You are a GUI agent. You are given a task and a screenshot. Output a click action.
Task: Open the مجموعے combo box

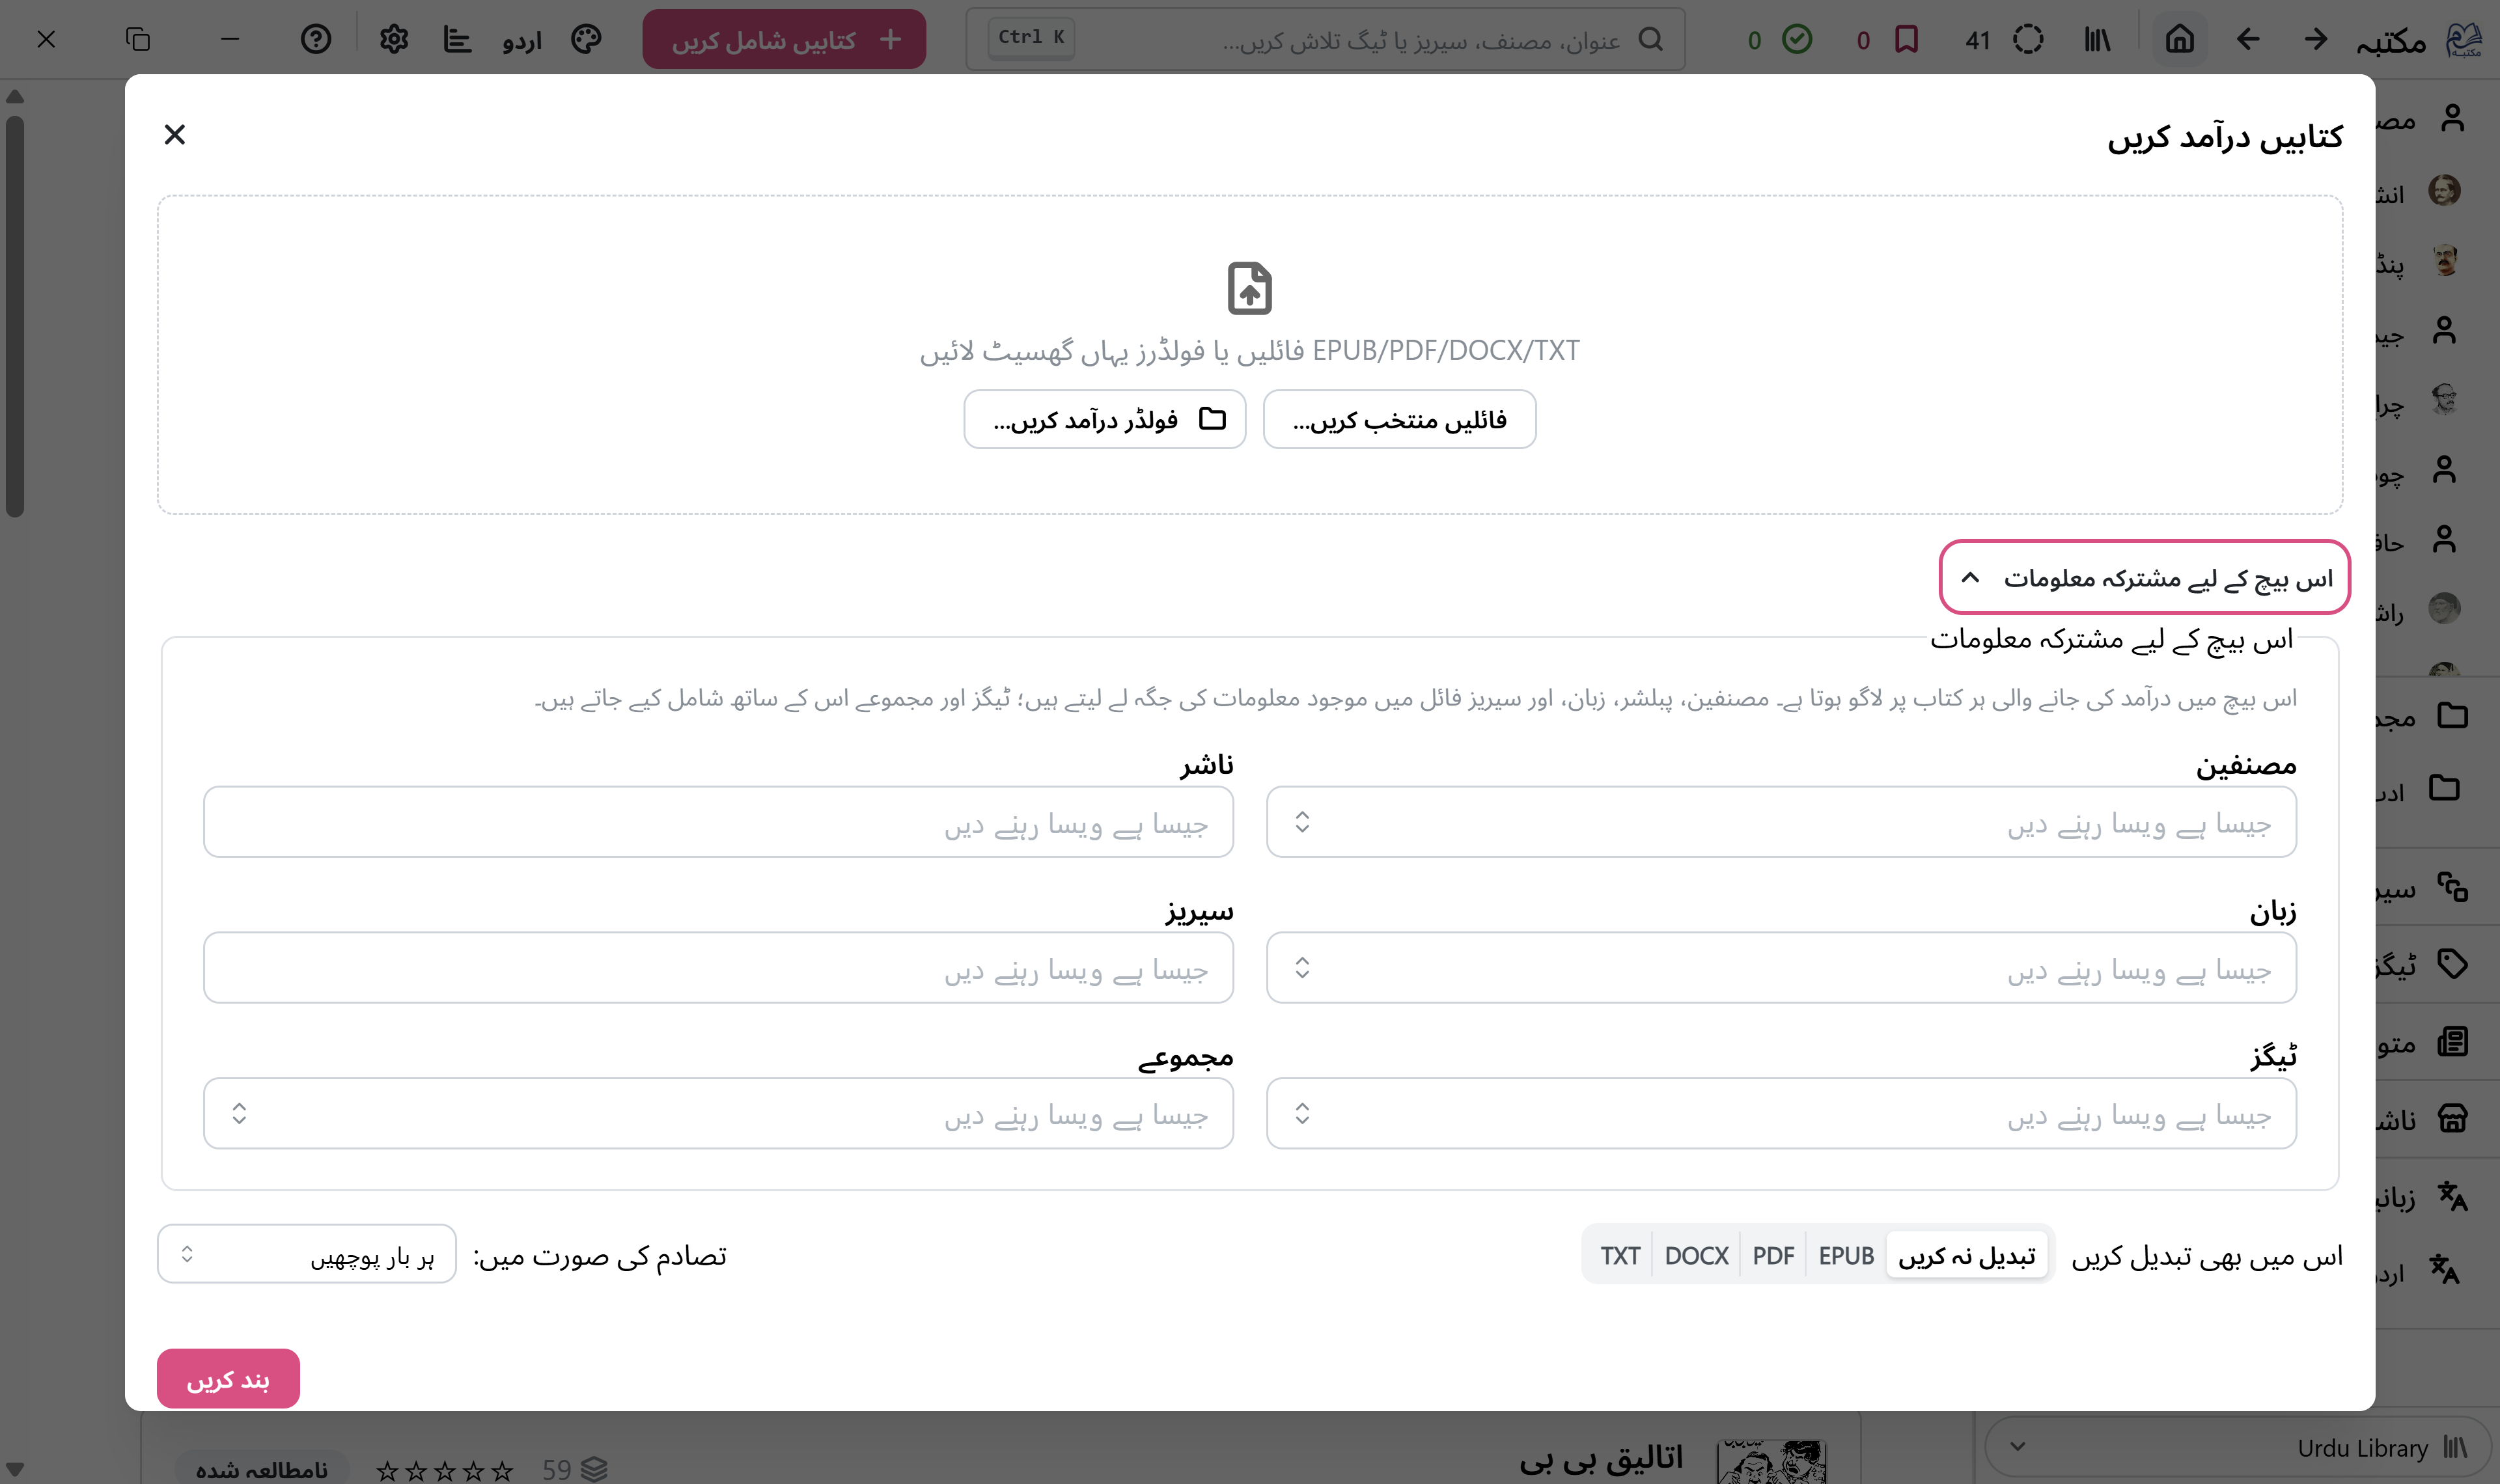pyautogui.click(x=718, y=1113)
